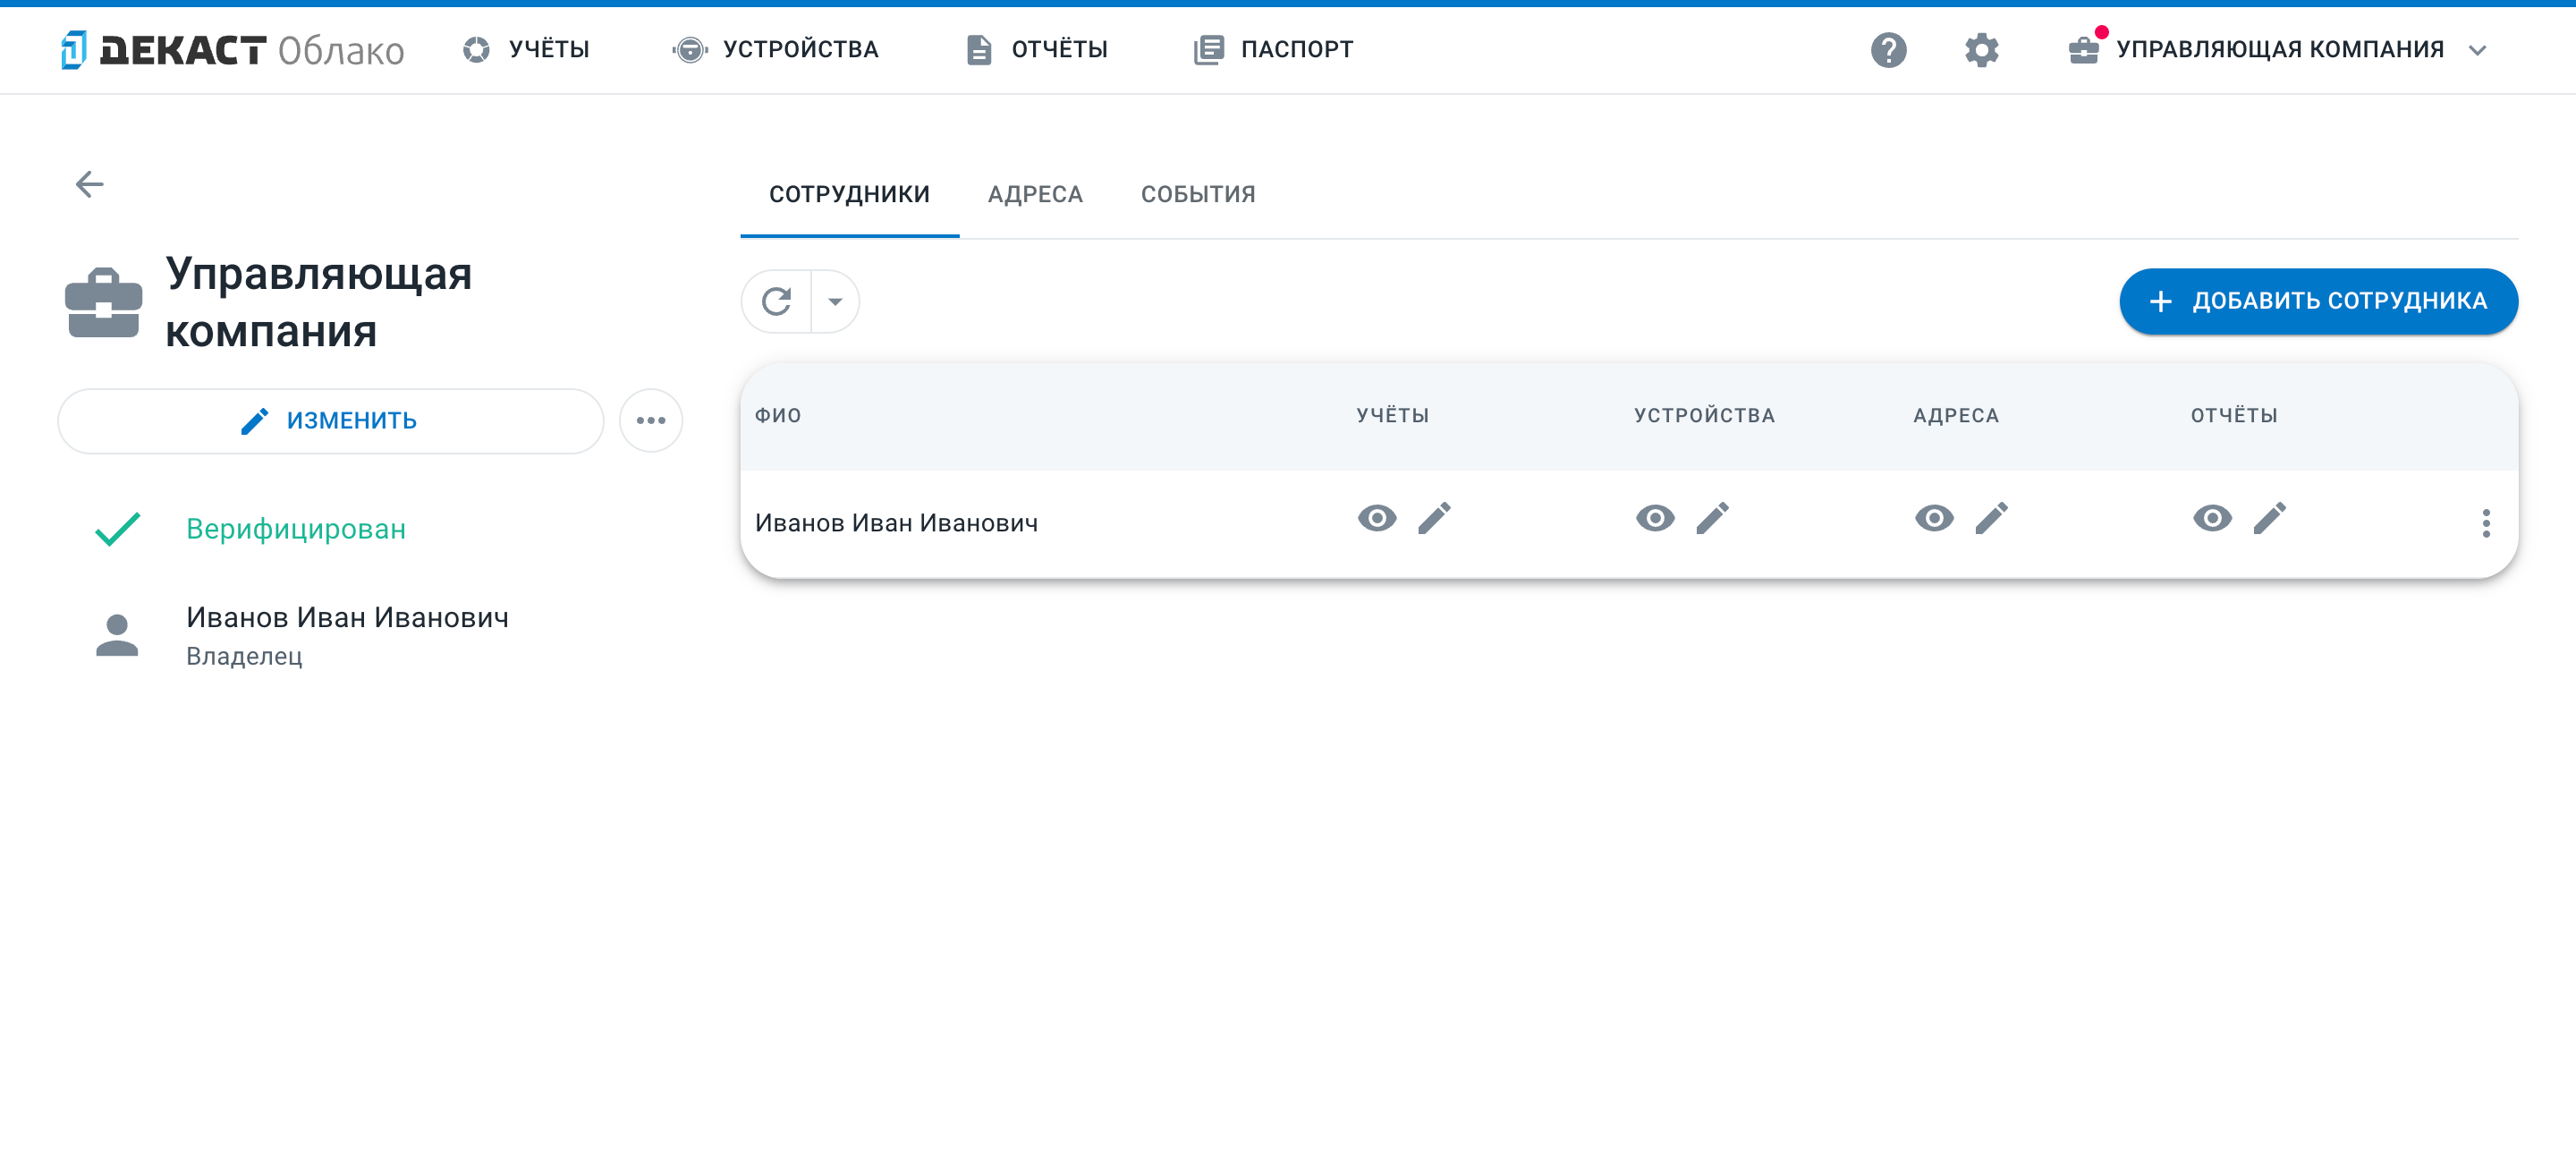This screenshot has width=2576, height=1163.
Task: Refresh the employee list
Action: 777,301
